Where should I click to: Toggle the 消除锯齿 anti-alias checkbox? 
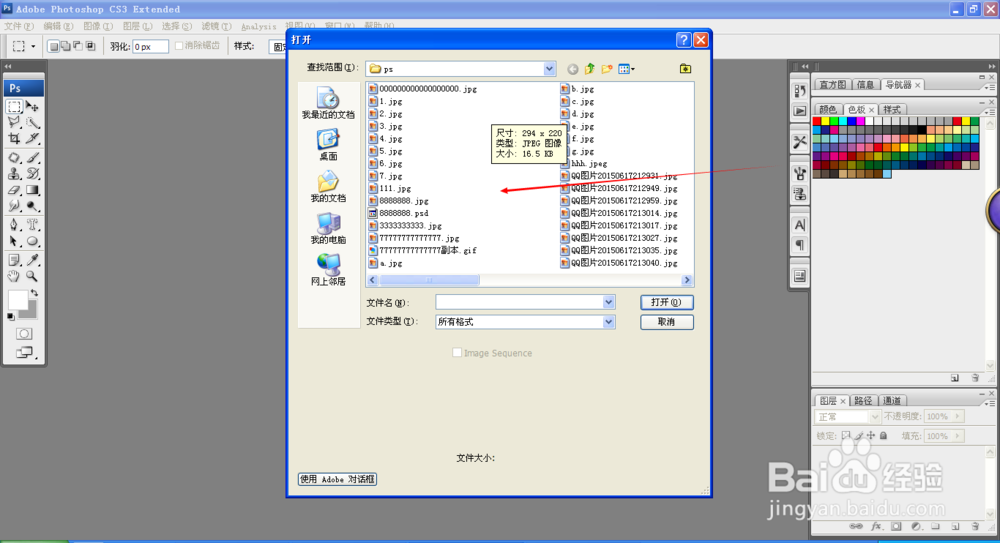click(179, 45)
